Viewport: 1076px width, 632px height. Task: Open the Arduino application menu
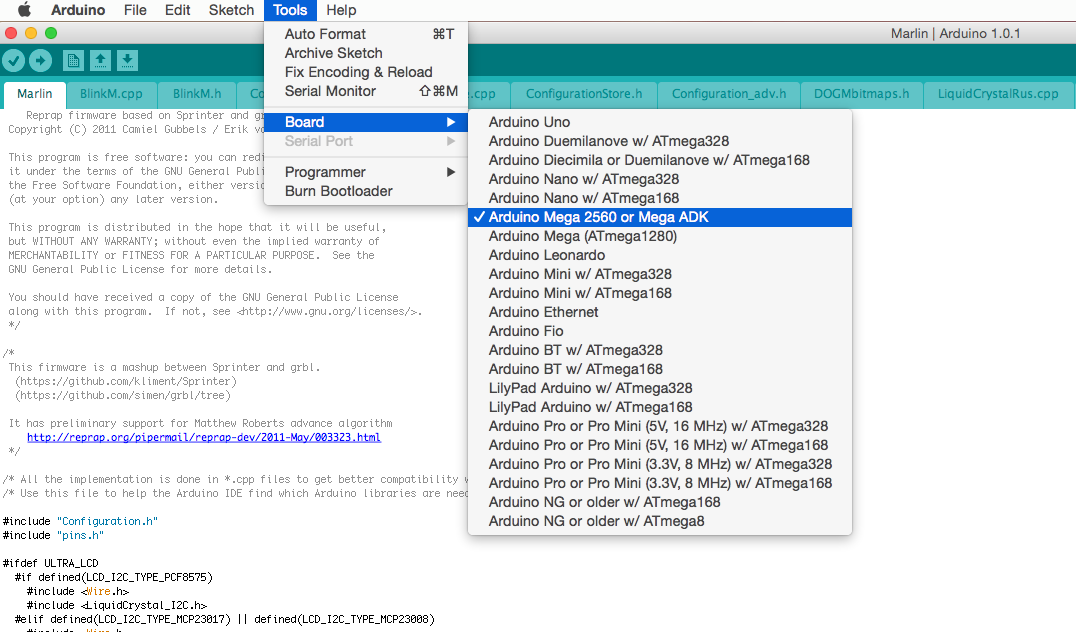click(x=78, y=10)
